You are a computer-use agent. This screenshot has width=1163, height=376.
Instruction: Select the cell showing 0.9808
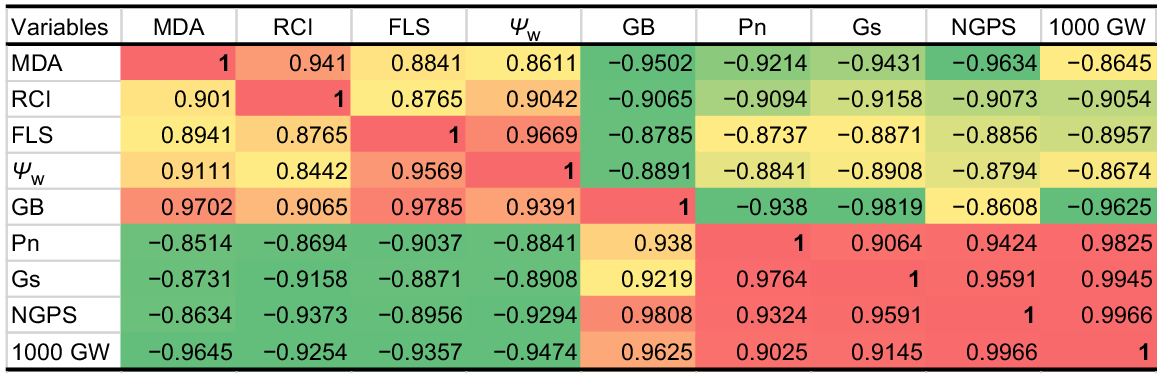click(639, 314)
